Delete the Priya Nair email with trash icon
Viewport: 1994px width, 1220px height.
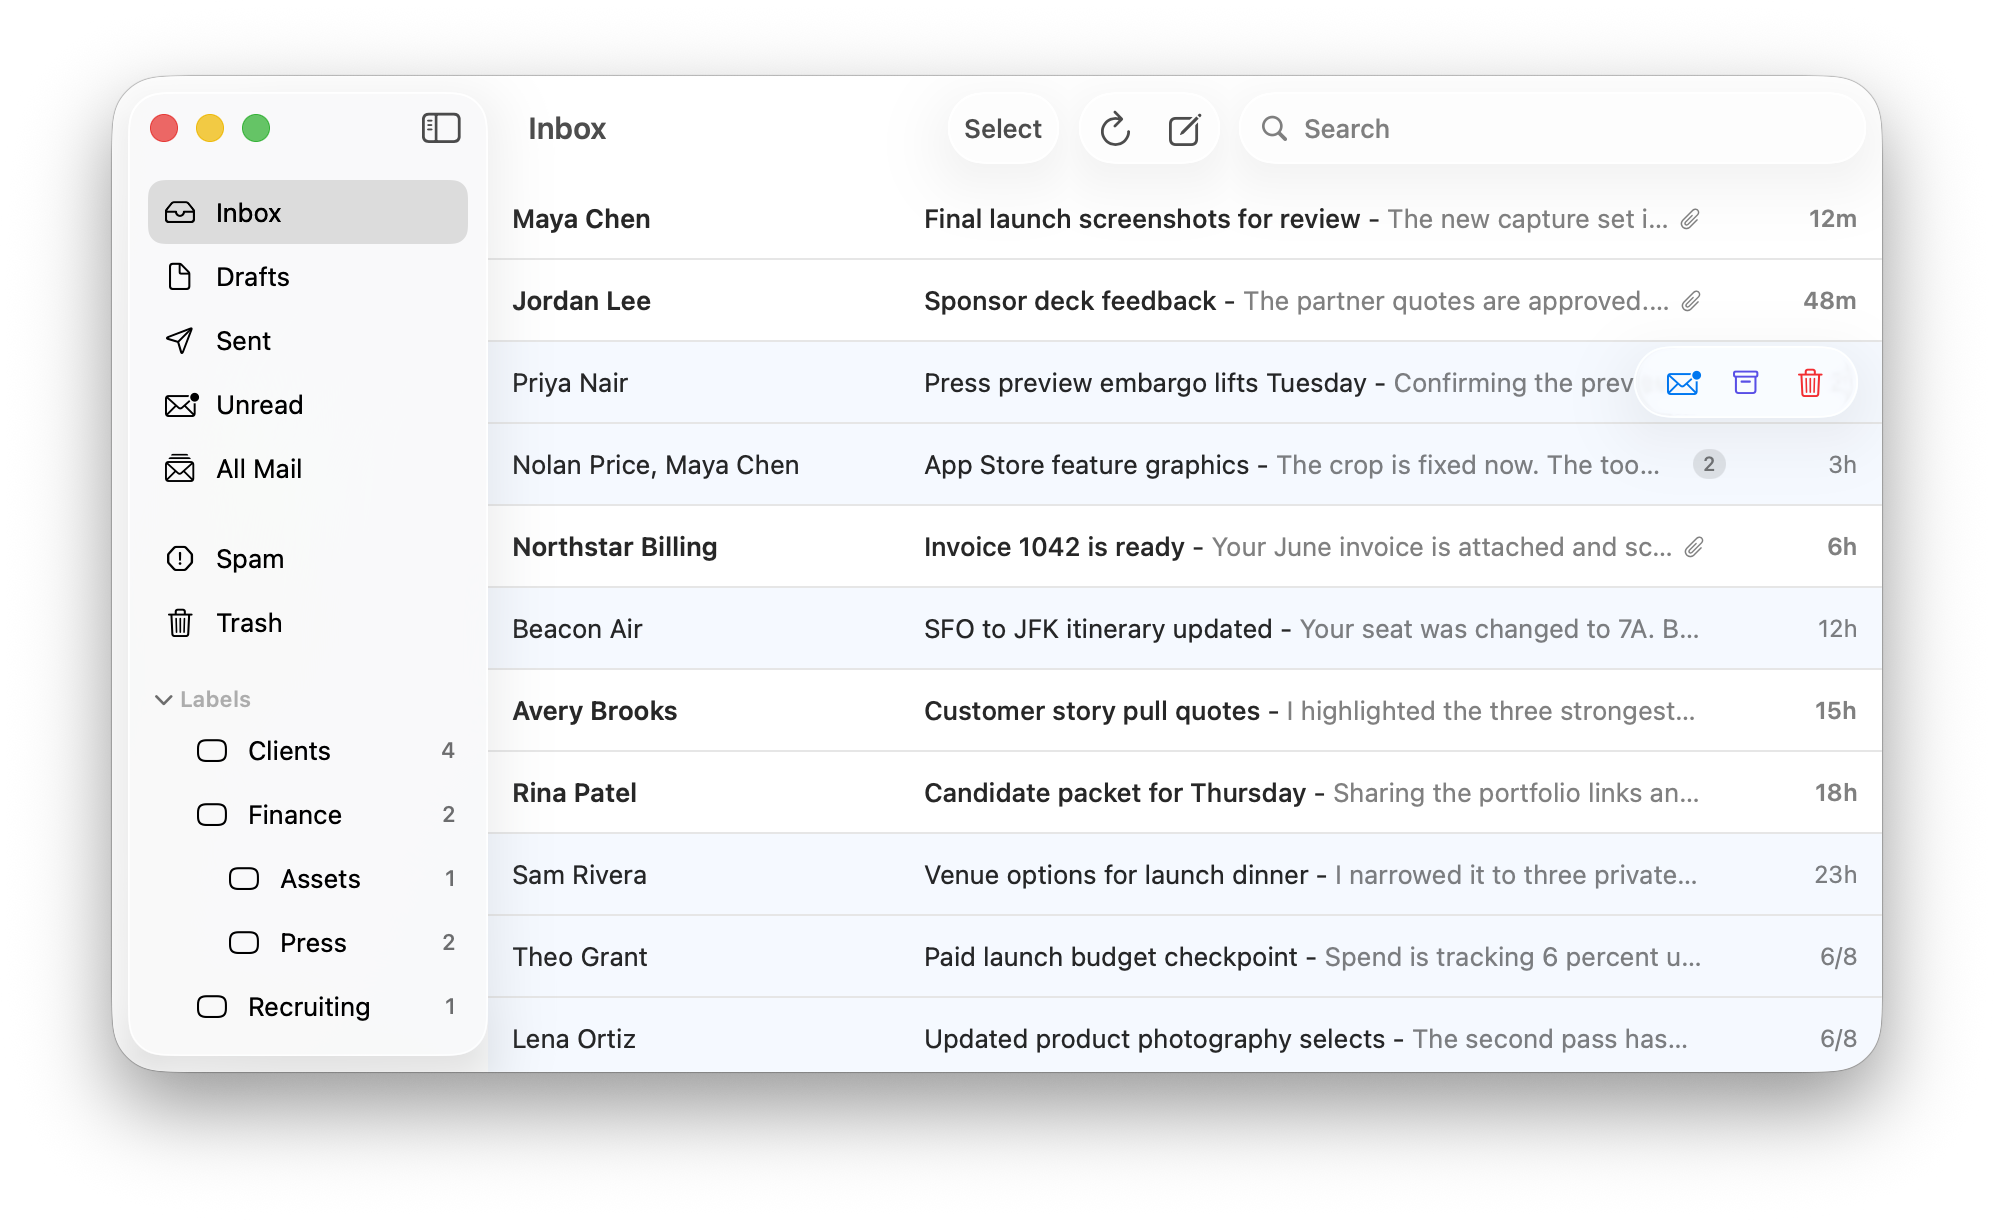[1810, 383]
